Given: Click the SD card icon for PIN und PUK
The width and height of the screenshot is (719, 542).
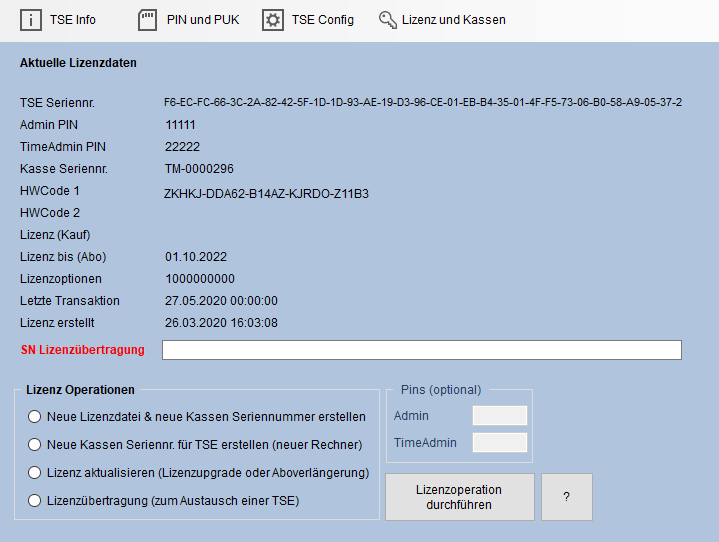Looking at the screenshot, I should coord(147,20).
